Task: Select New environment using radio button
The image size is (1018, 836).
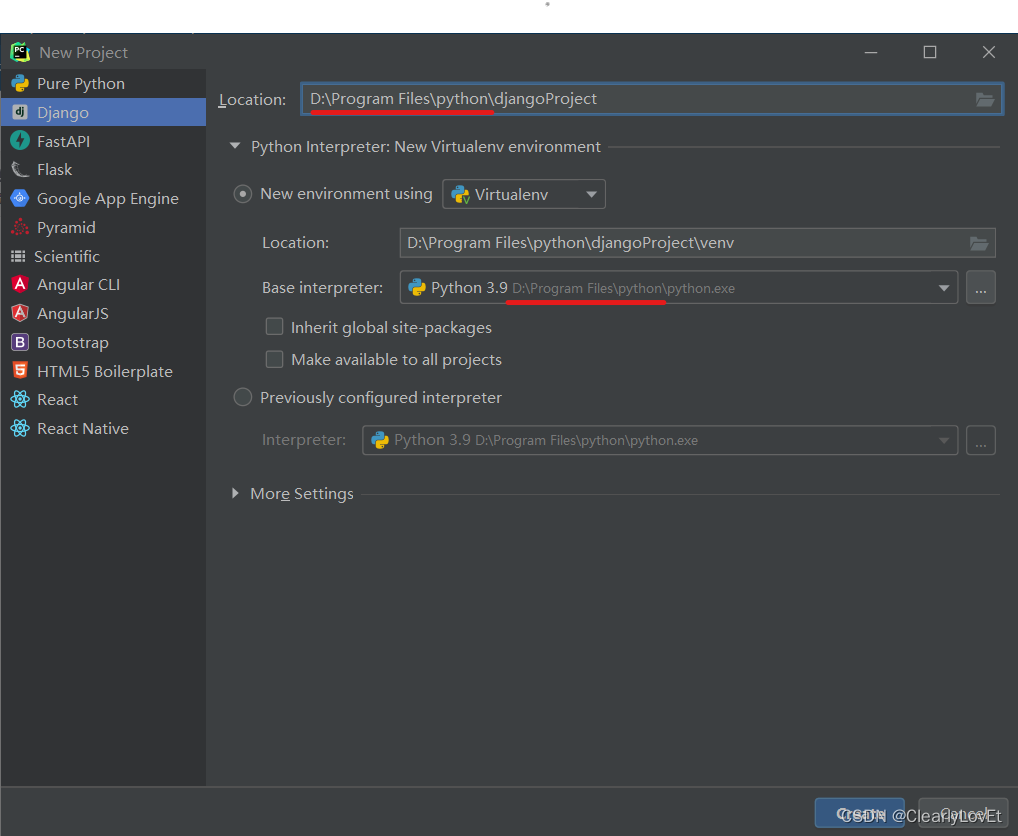Action: pyautogui.click(x=243, y=194)
